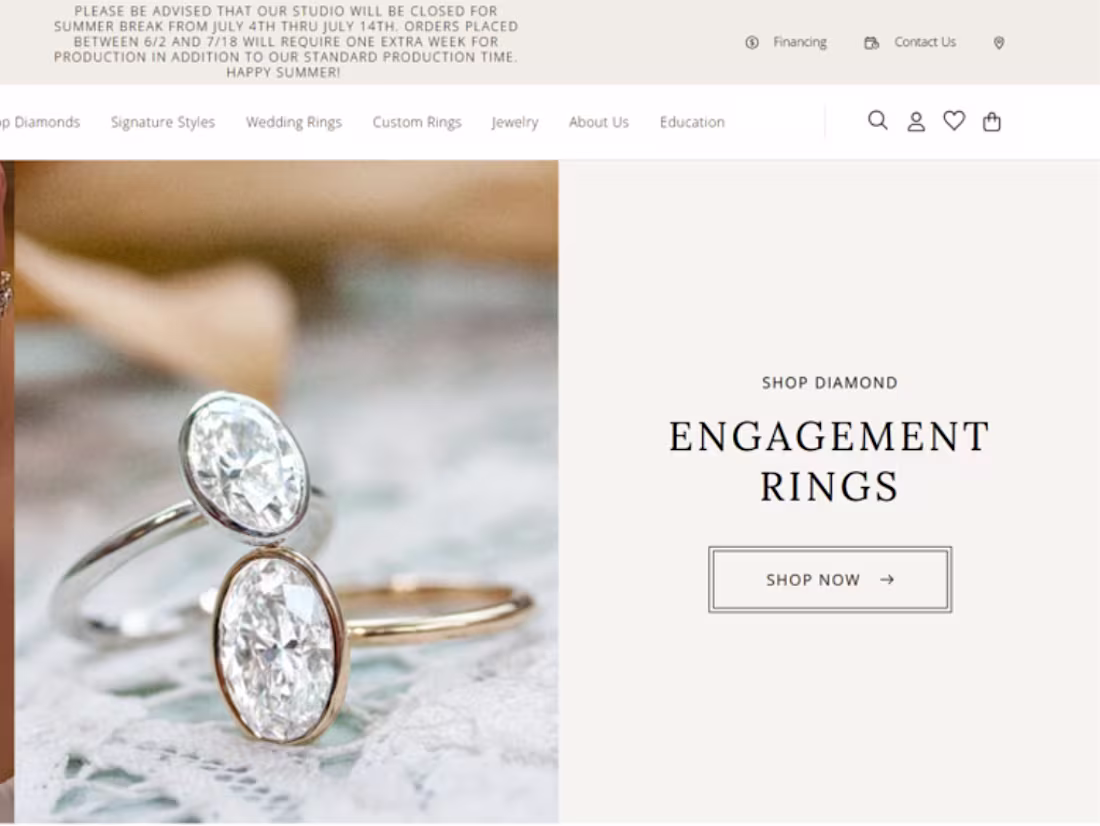The width and height of the screenshot is (1100, 826).
Task: Click the oval diamond rings hero image
Action: [x=286, y=491]
